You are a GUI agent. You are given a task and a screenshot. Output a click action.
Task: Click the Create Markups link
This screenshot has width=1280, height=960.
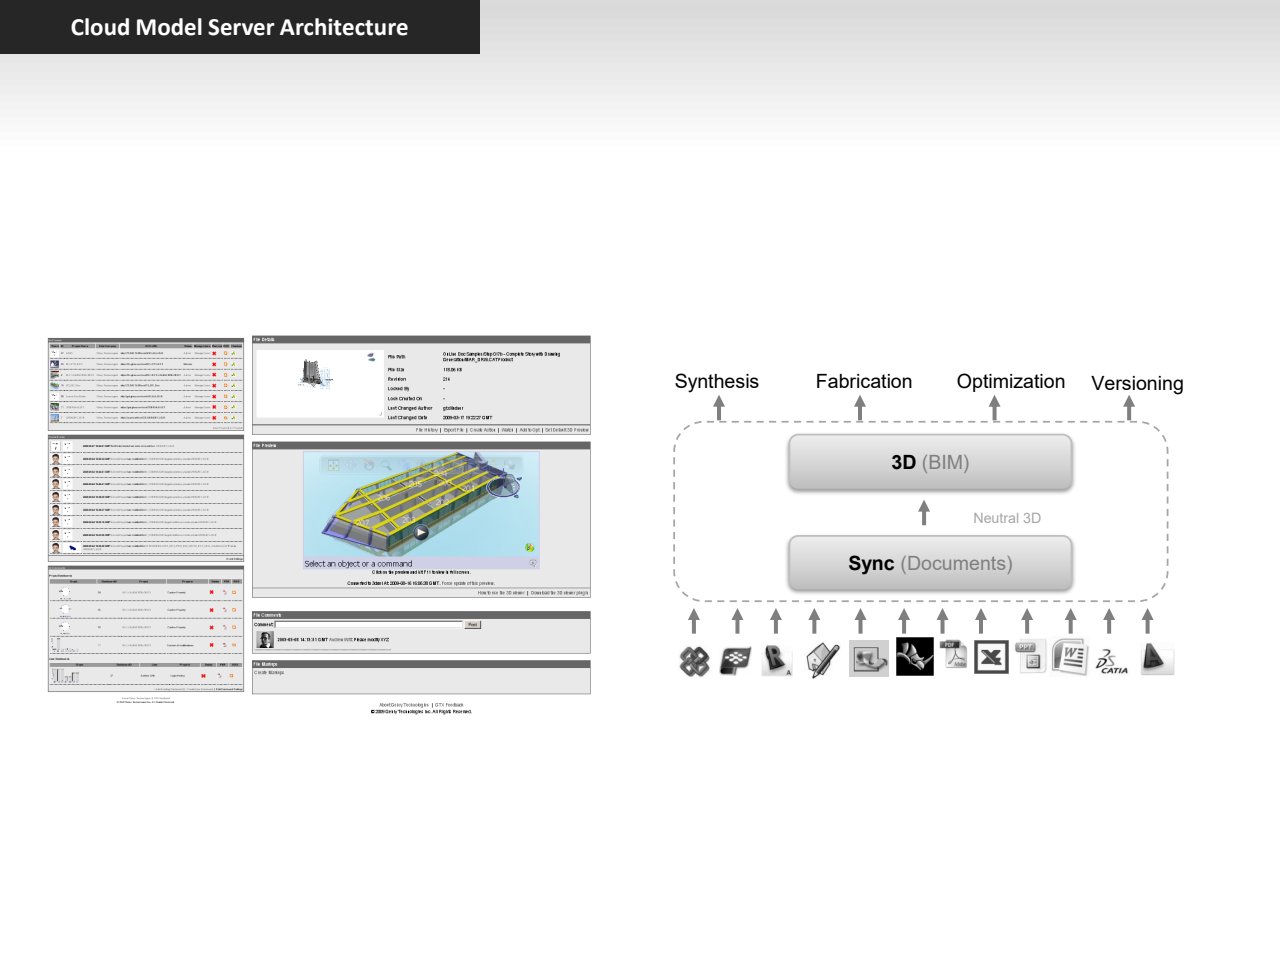point(269,672)
